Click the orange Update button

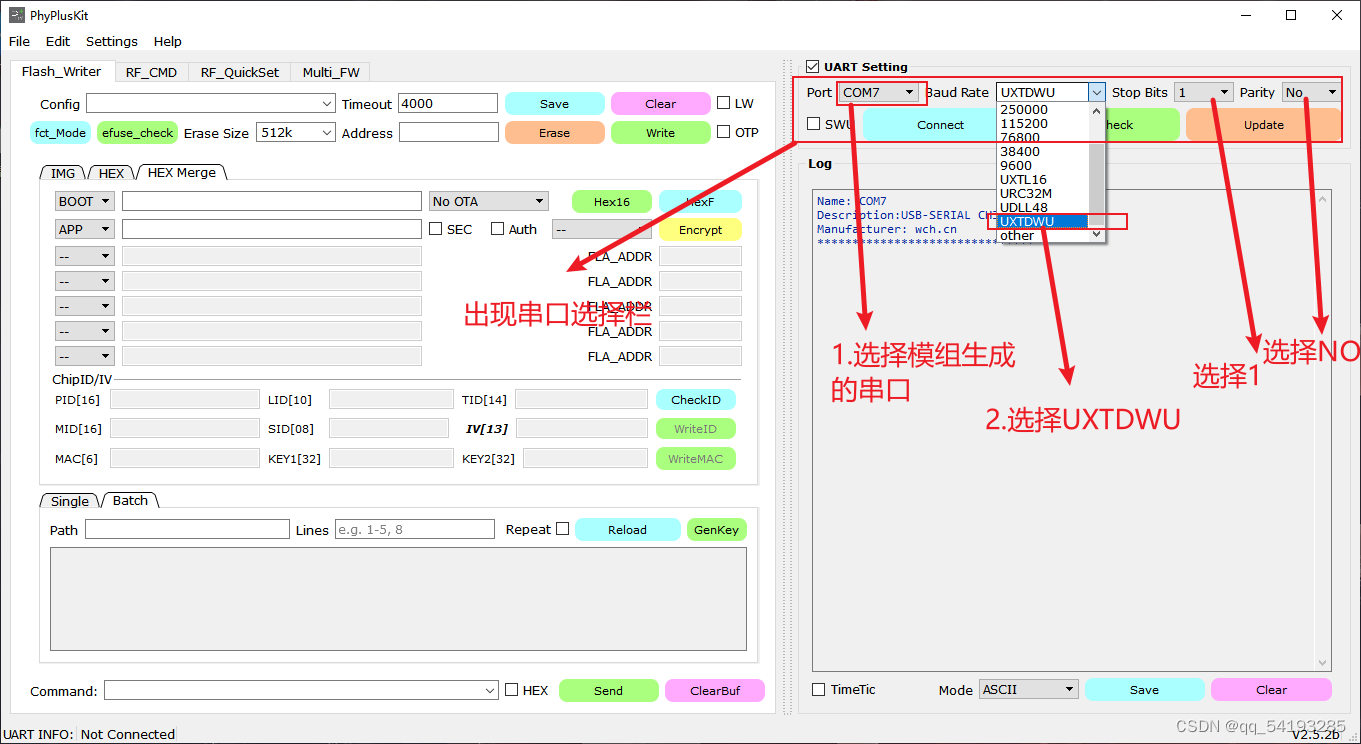click(x=1263, y=125)
